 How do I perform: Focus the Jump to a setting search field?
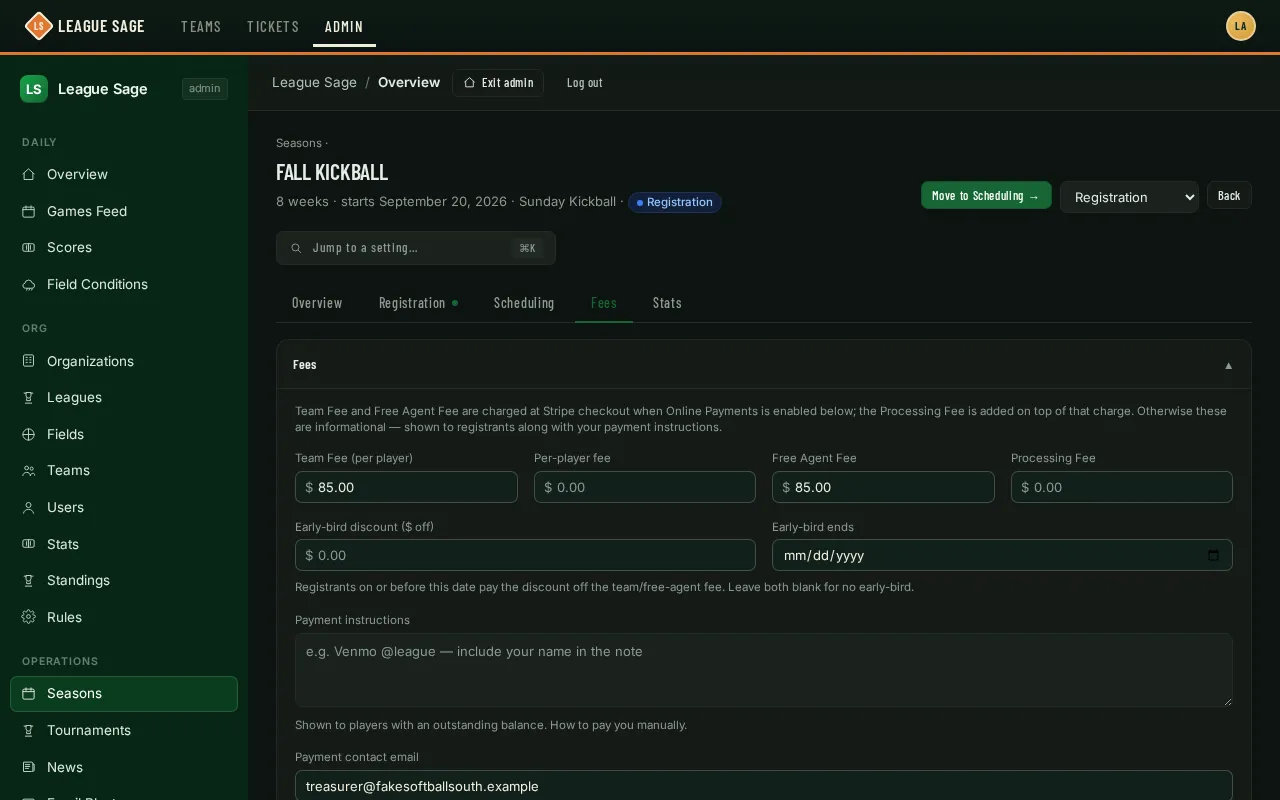click(x=416, y=248)
